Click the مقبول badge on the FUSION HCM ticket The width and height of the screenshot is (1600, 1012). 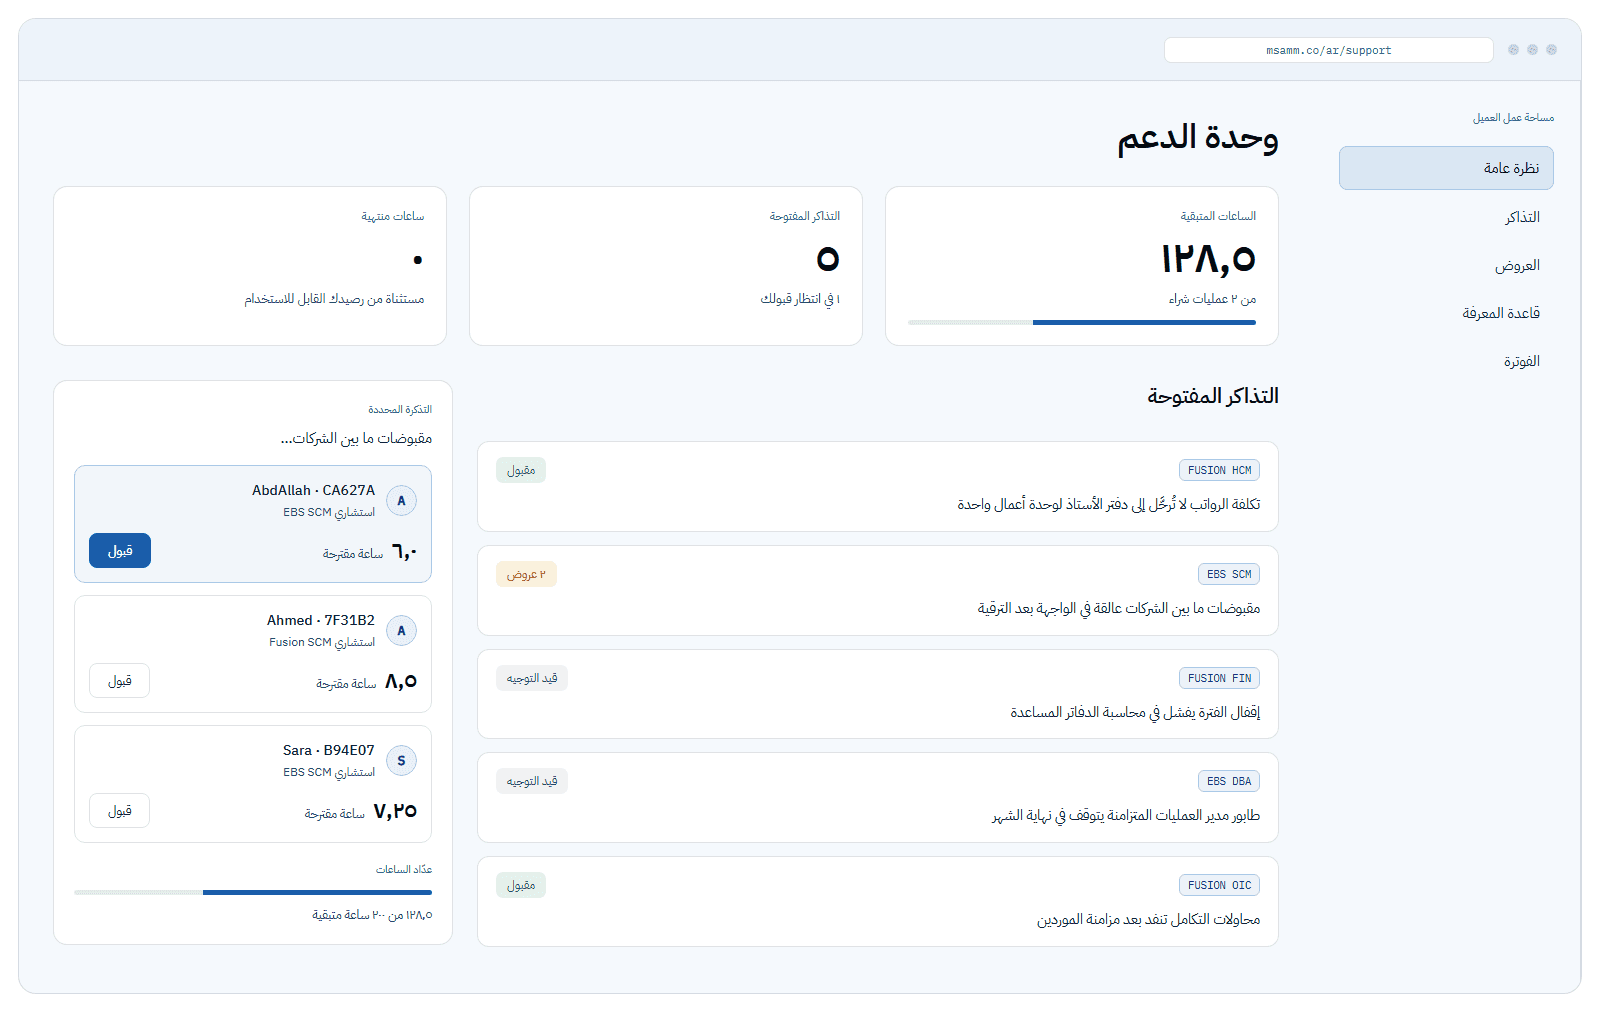[521, 470]
